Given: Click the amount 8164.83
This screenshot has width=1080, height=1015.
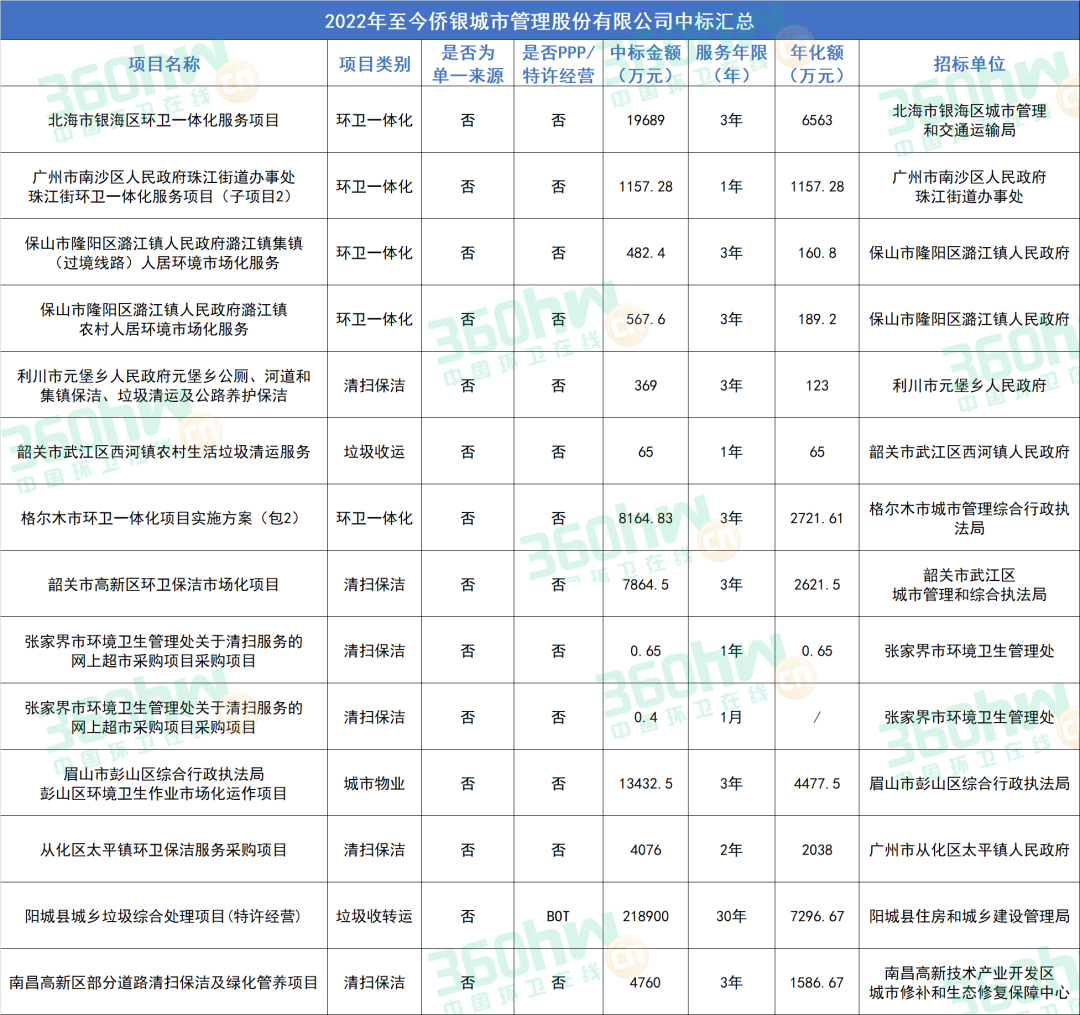Looking at the screenshot, I should [645, 519].
